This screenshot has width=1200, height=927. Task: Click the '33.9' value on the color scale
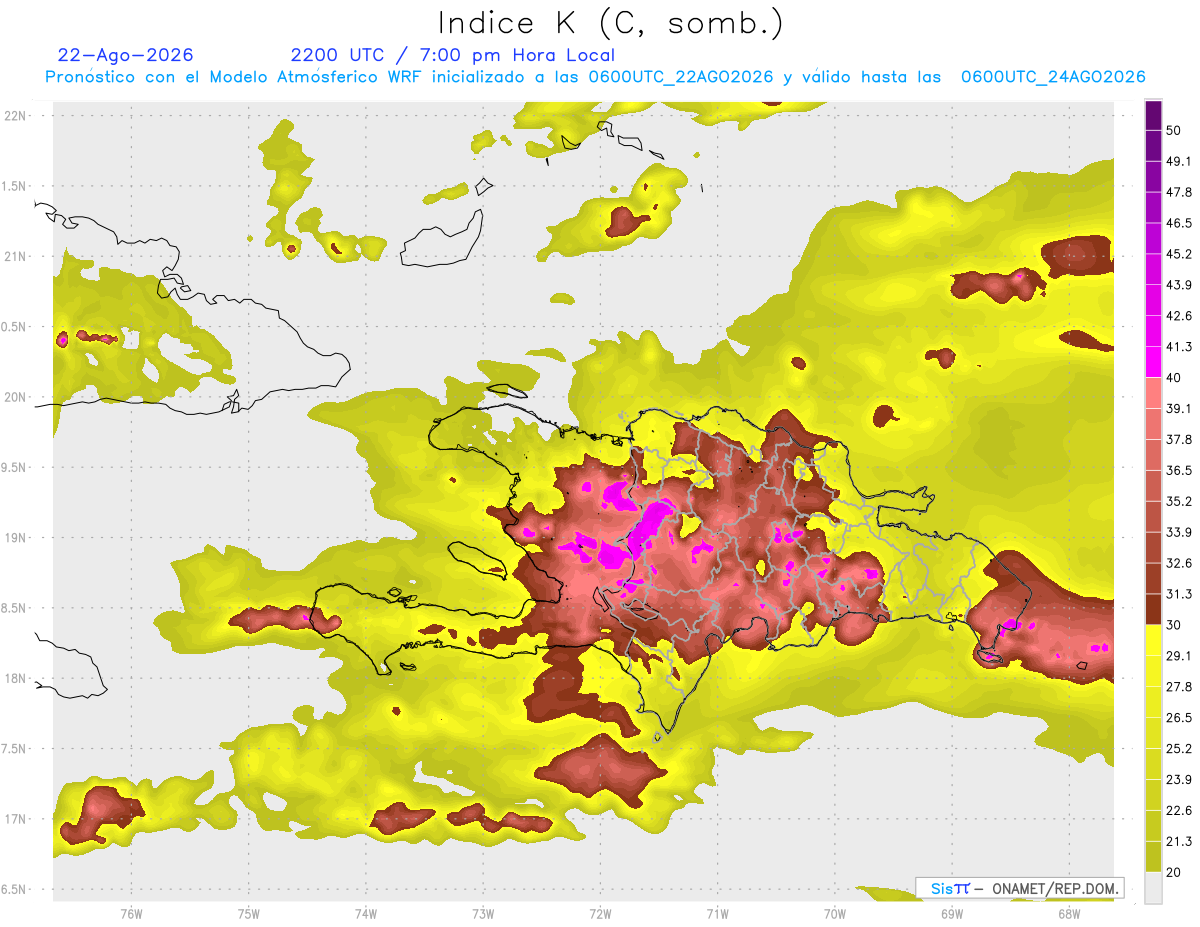pos(1179,532)
